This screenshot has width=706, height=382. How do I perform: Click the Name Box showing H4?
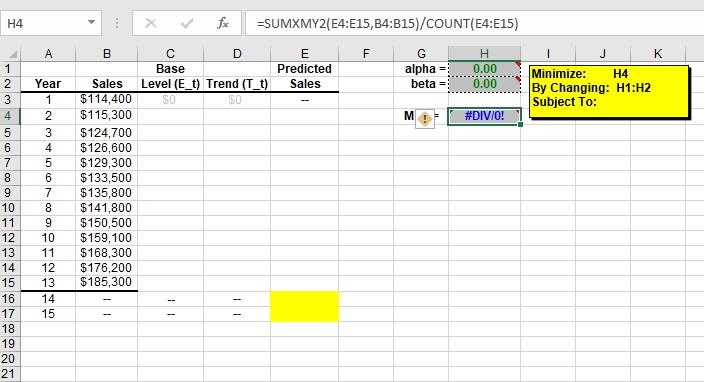pos(51,23)
